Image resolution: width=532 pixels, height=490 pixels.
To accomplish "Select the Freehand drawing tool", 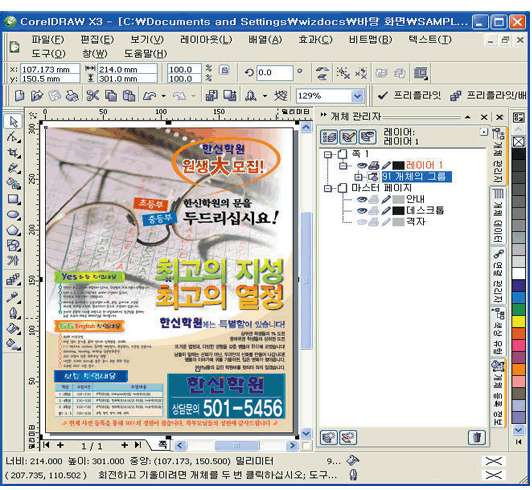I will pos(13,168).
